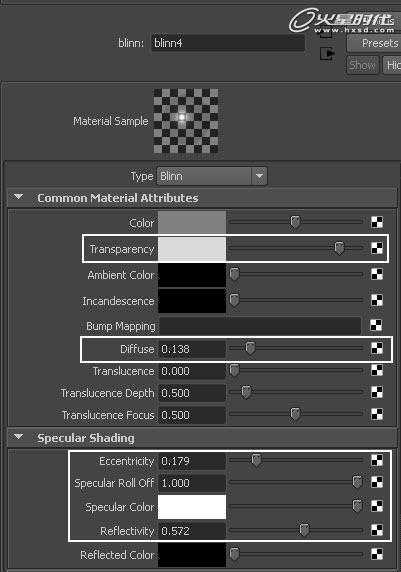The image size is (401, 572).
Task: Click the Eccentricity value field 0.179
Action: coord(192,461)
